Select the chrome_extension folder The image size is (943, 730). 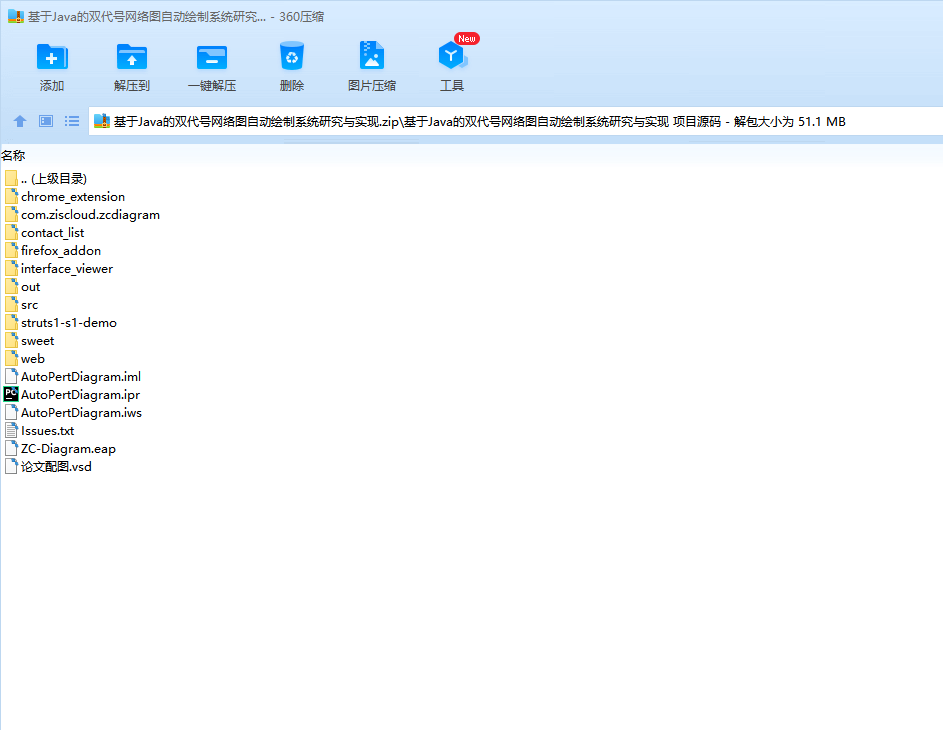click(x=64, y=197)
